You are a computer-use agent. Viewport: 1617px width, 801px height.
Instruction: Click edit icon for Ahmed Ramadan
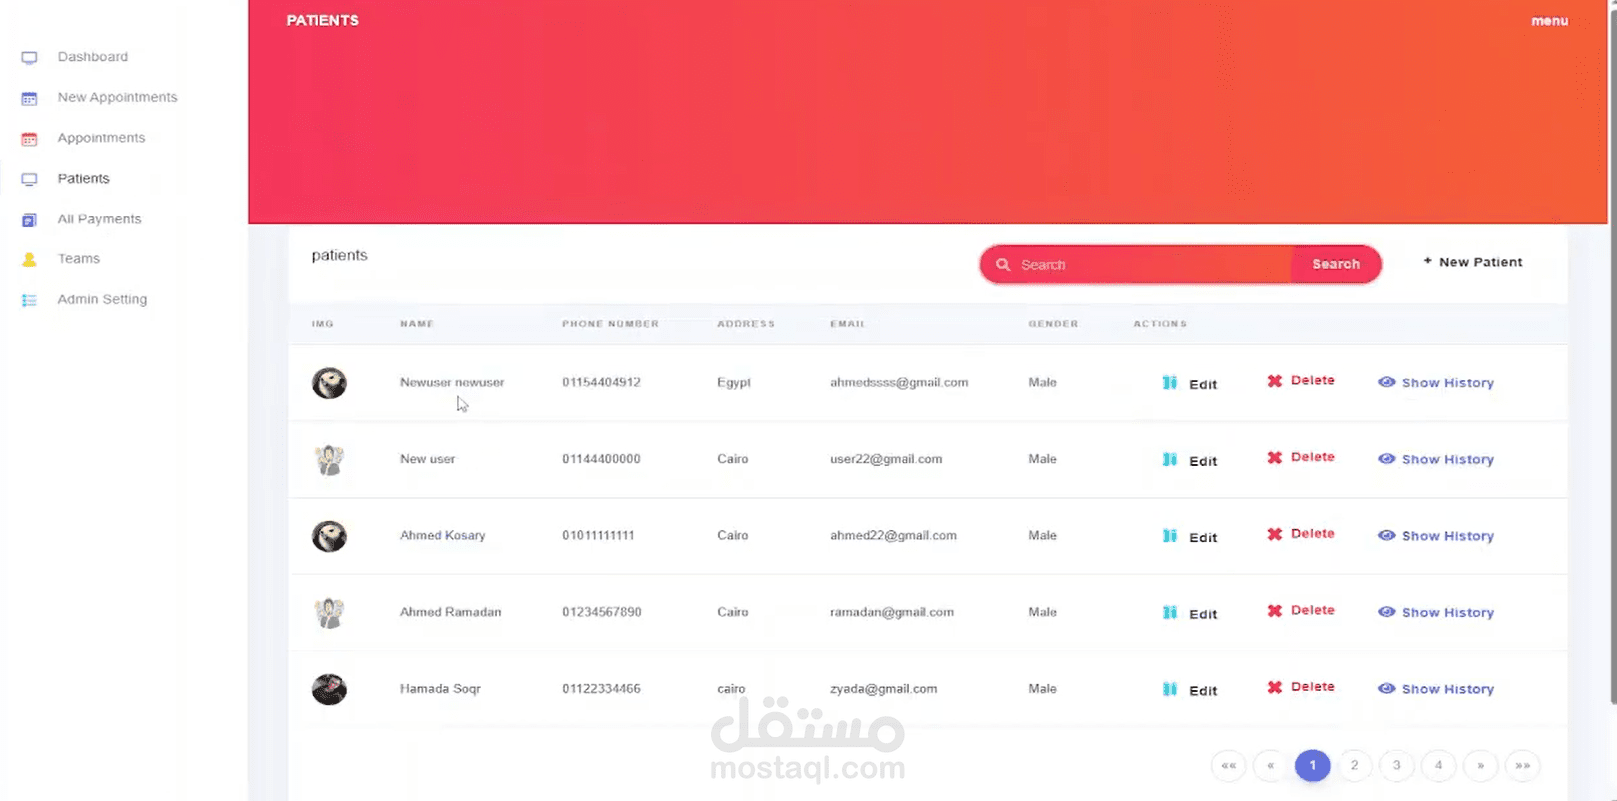(1169, 613)
